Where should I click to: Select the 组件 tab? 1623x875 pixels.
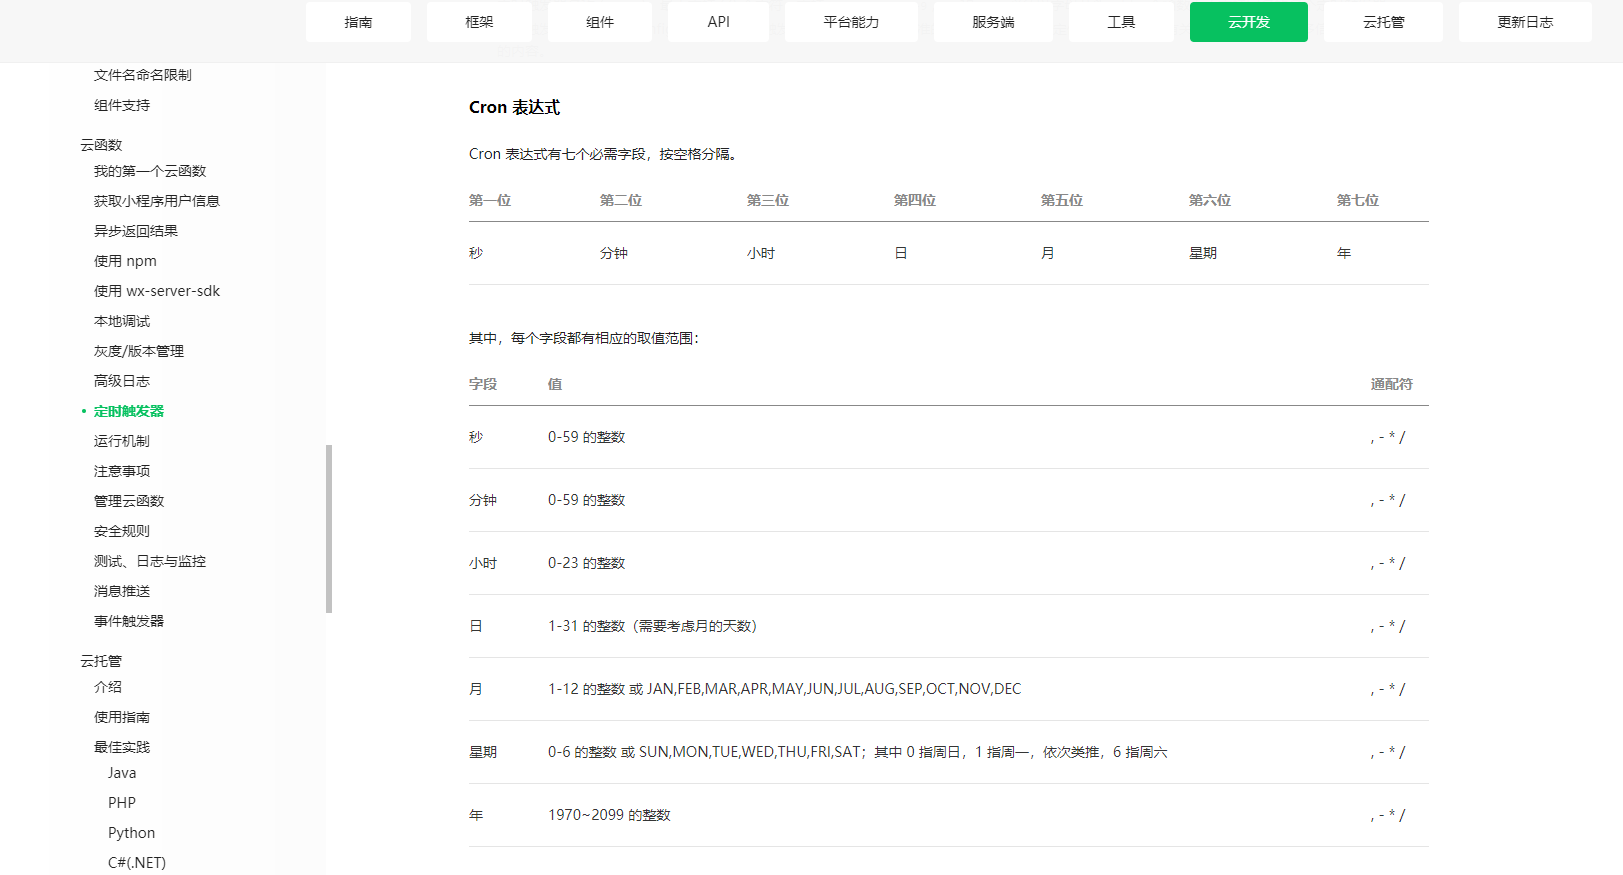(600, 22)
